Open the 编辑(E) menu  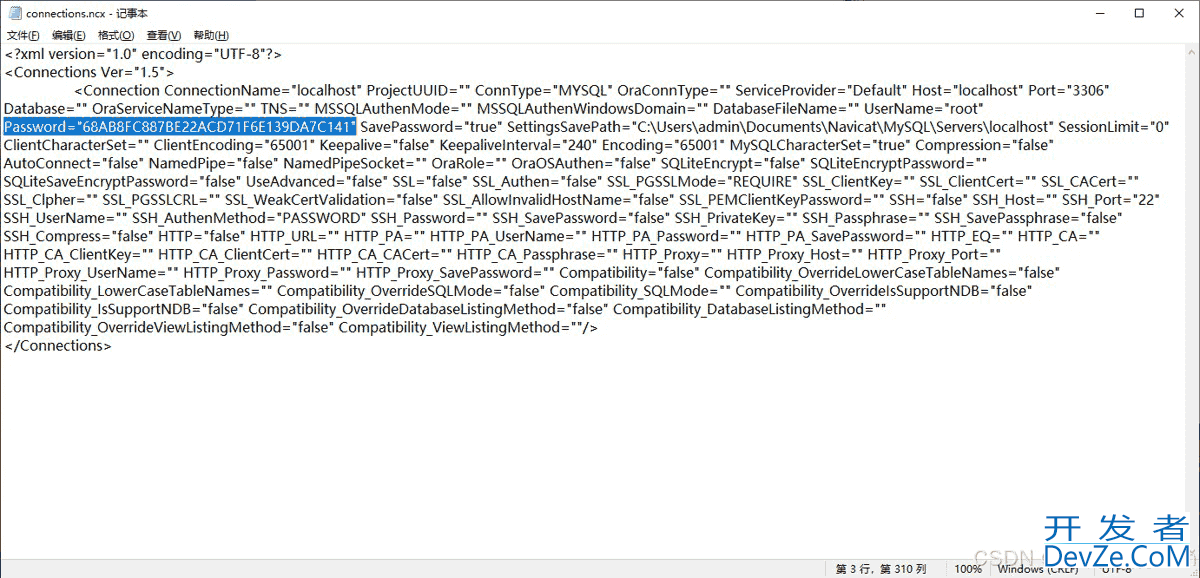coord(69,35)
